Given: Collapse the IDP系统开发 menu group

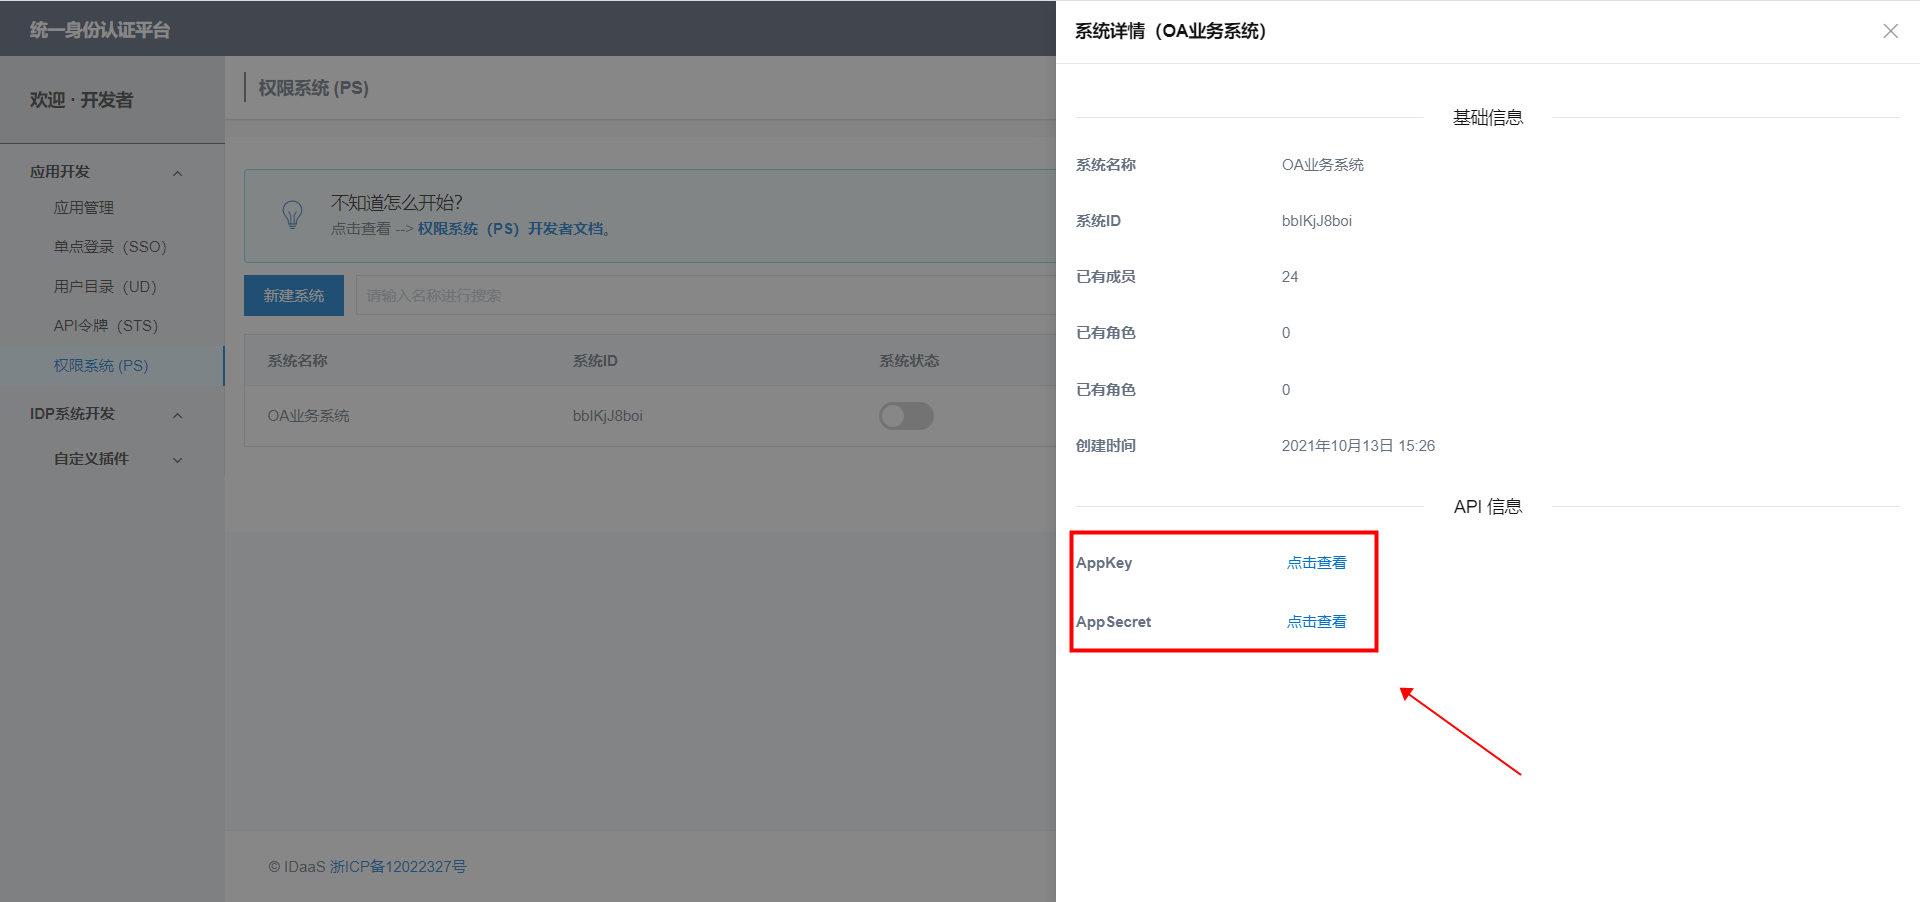Looking at the screenshot, I should [x=177, y=415].
